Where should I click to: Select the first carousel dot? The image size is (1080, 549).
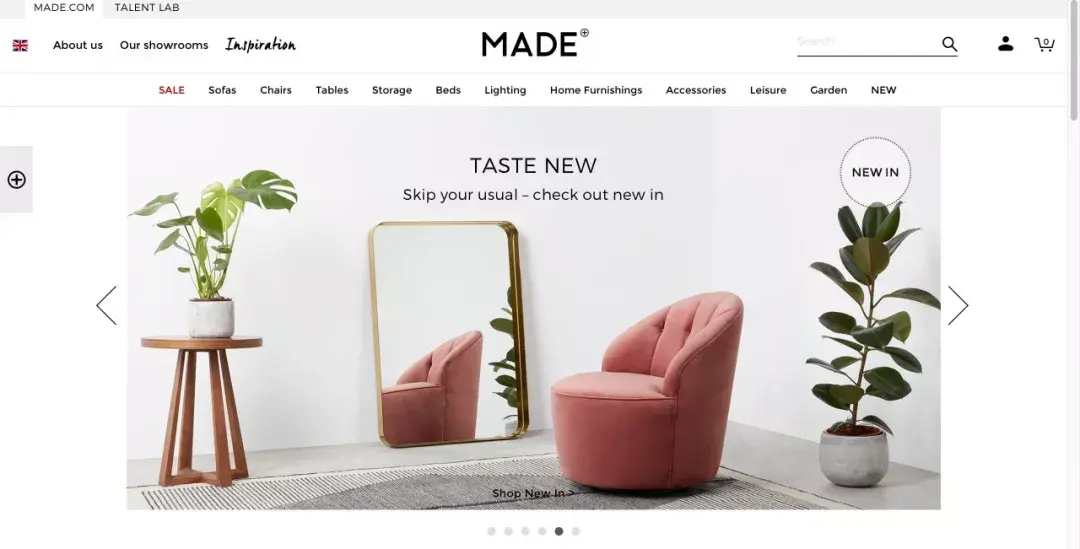491,531
